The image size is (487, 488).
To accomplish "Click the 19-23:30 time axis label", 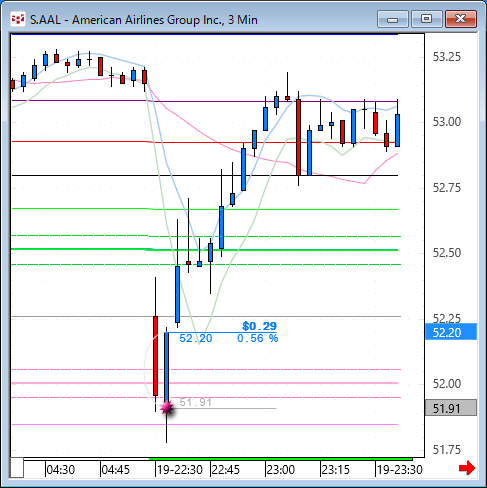I will 400,470.
